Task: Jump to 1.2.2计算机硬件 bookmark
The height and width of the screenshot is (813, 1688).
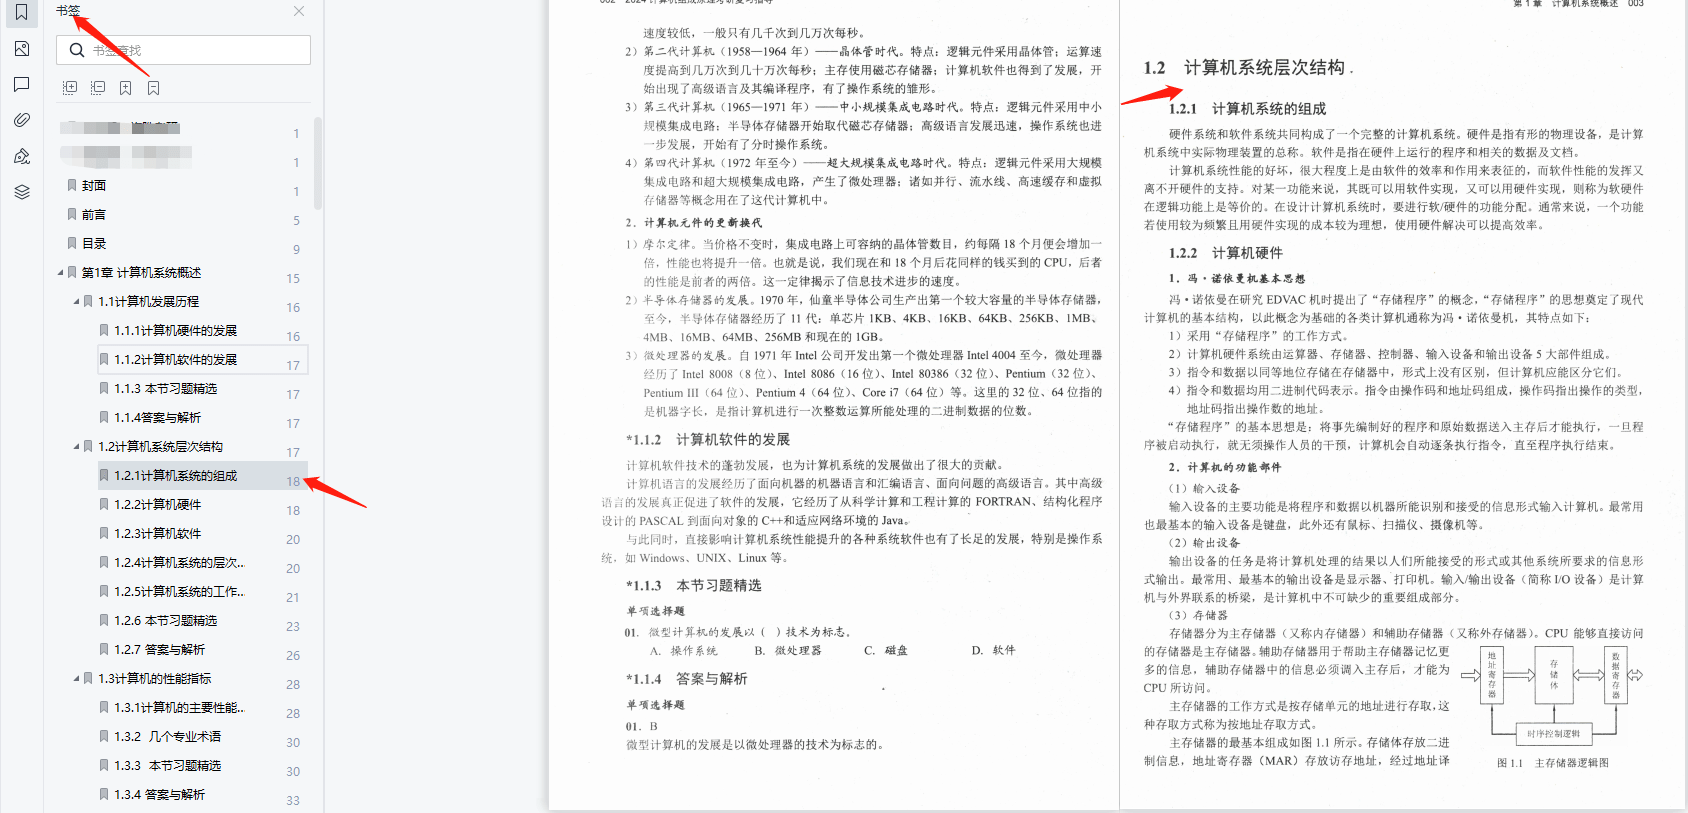Action: 157,505
